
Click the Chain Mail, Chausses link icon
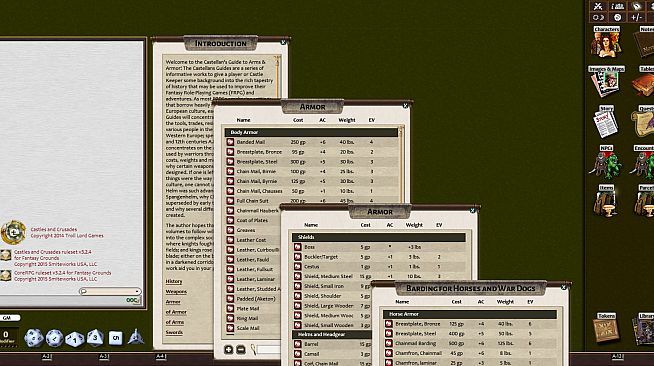230,191
